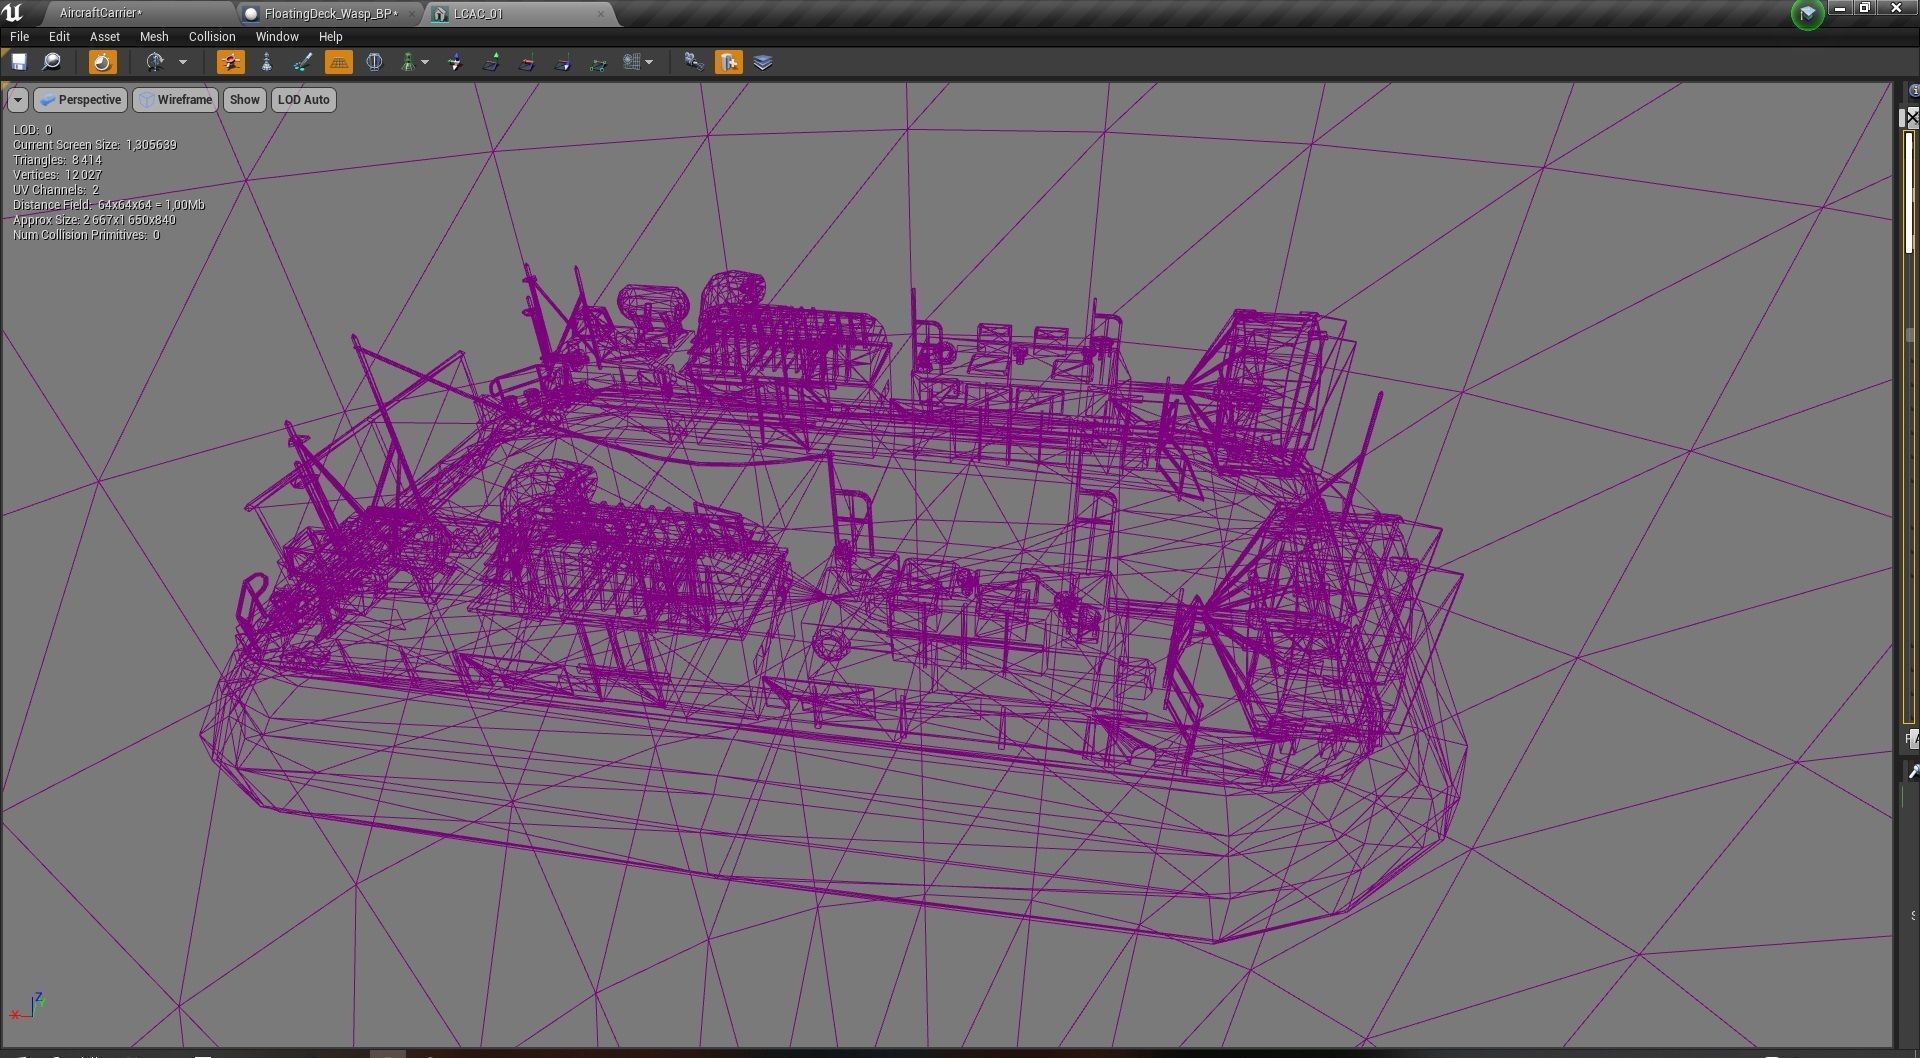
Task: Toggle mesh Bounds display
Action: [x=374, y=62]
